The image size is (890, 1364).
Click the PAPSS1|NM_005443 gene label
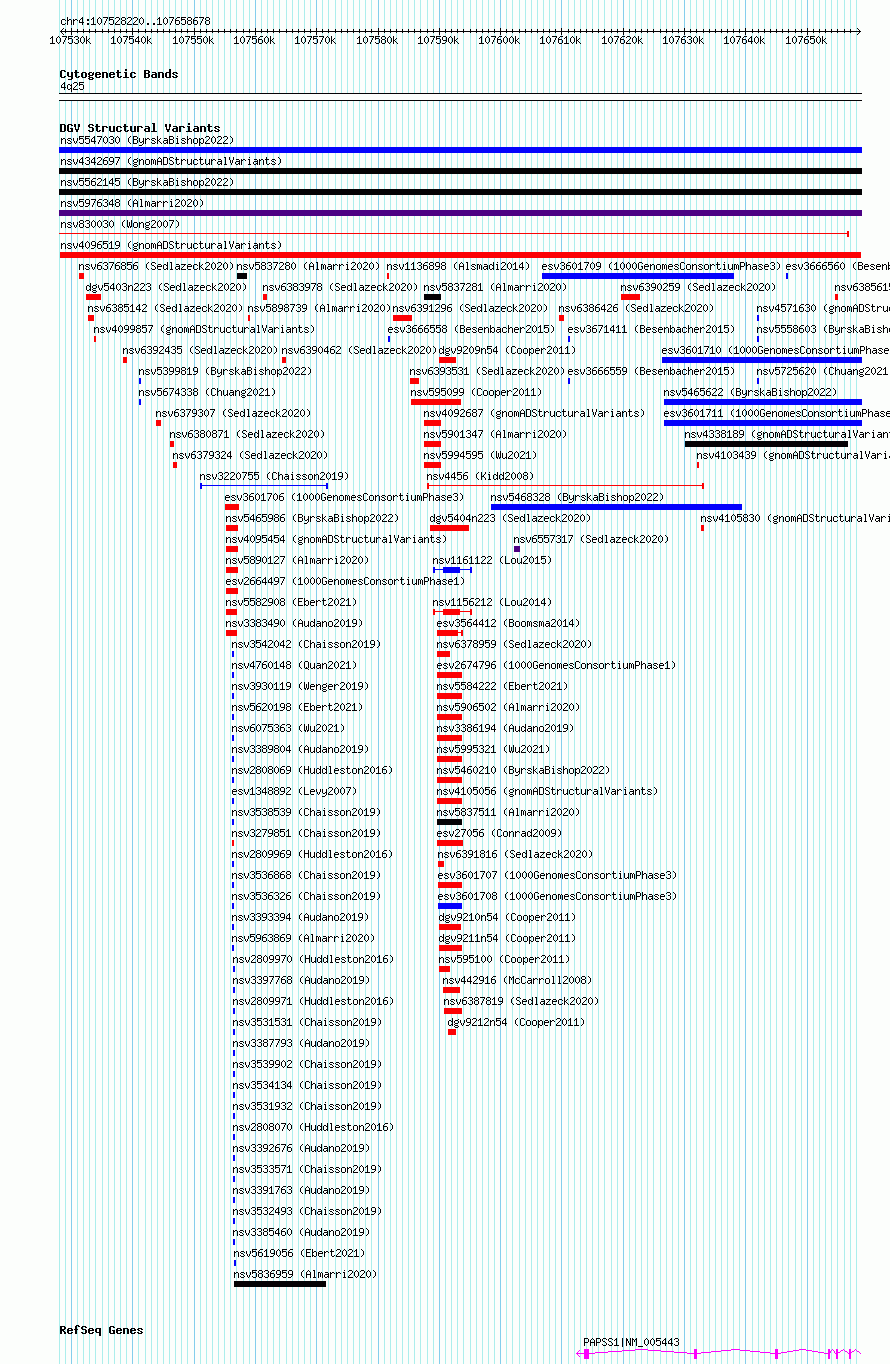pyautogui.click(x=631, y=1342)
